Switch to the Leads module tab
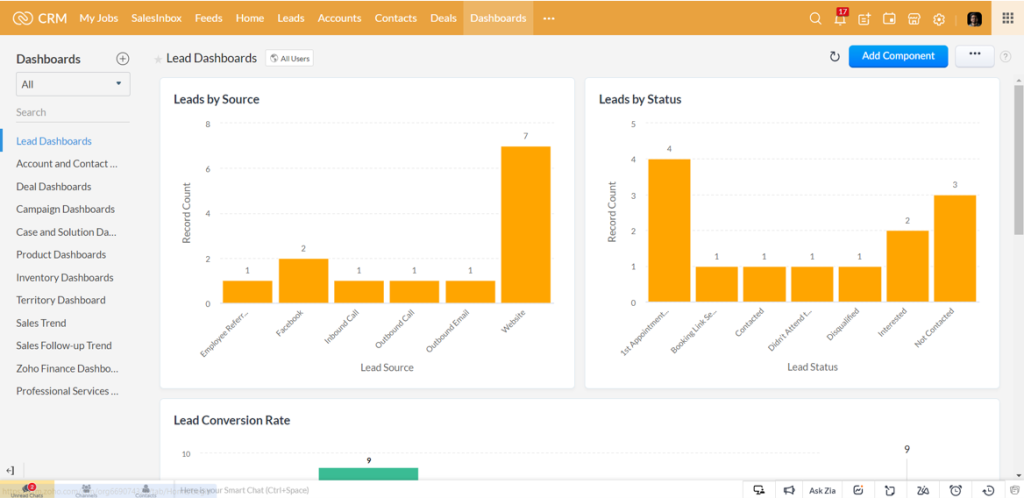 (291, 18)
